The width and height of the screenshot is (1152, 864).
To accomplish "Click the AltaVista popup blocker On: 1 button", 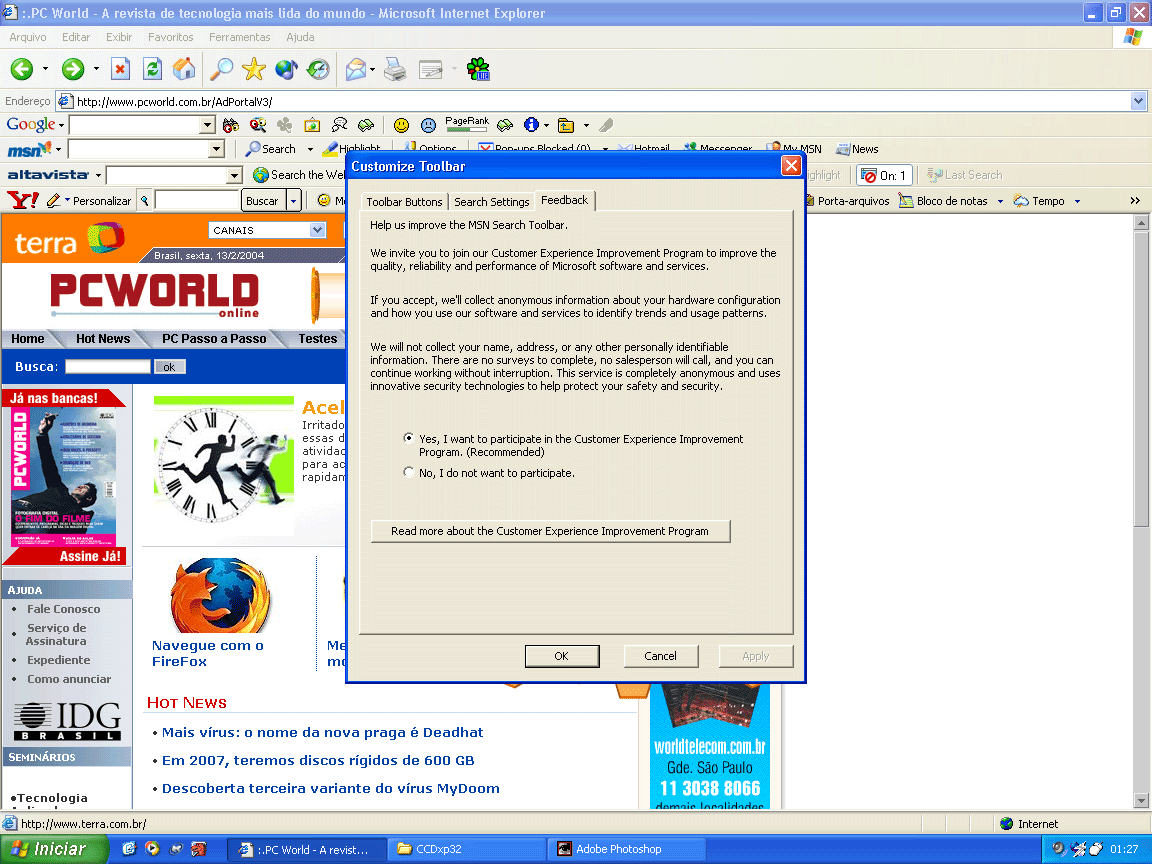I will pyautogui.click(x=885, y=176).
